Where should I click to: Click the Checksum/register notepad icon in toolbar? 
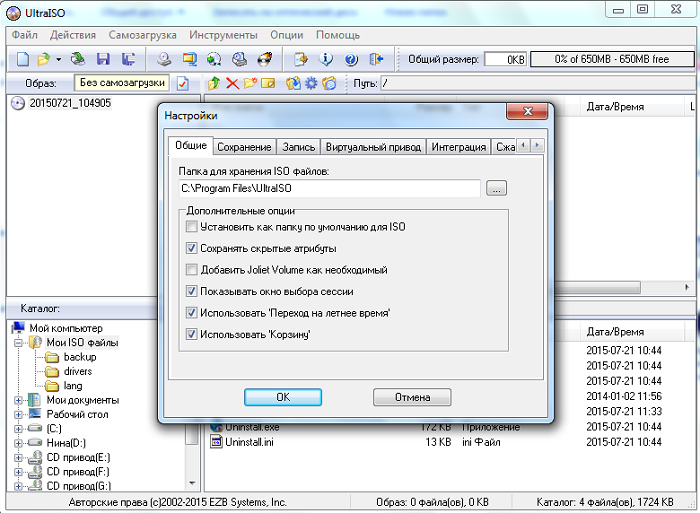coord(301,59)
